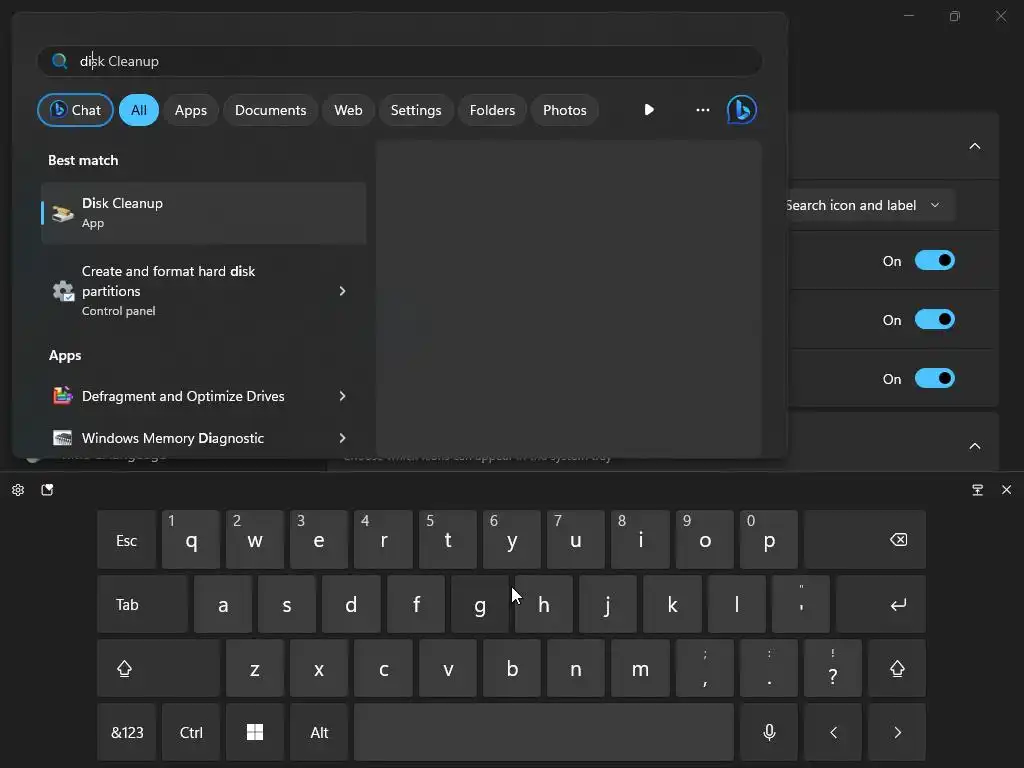Collapse the upper settings section chevron
Viewport: 1024px width, 768px height.
coord(974,146)
